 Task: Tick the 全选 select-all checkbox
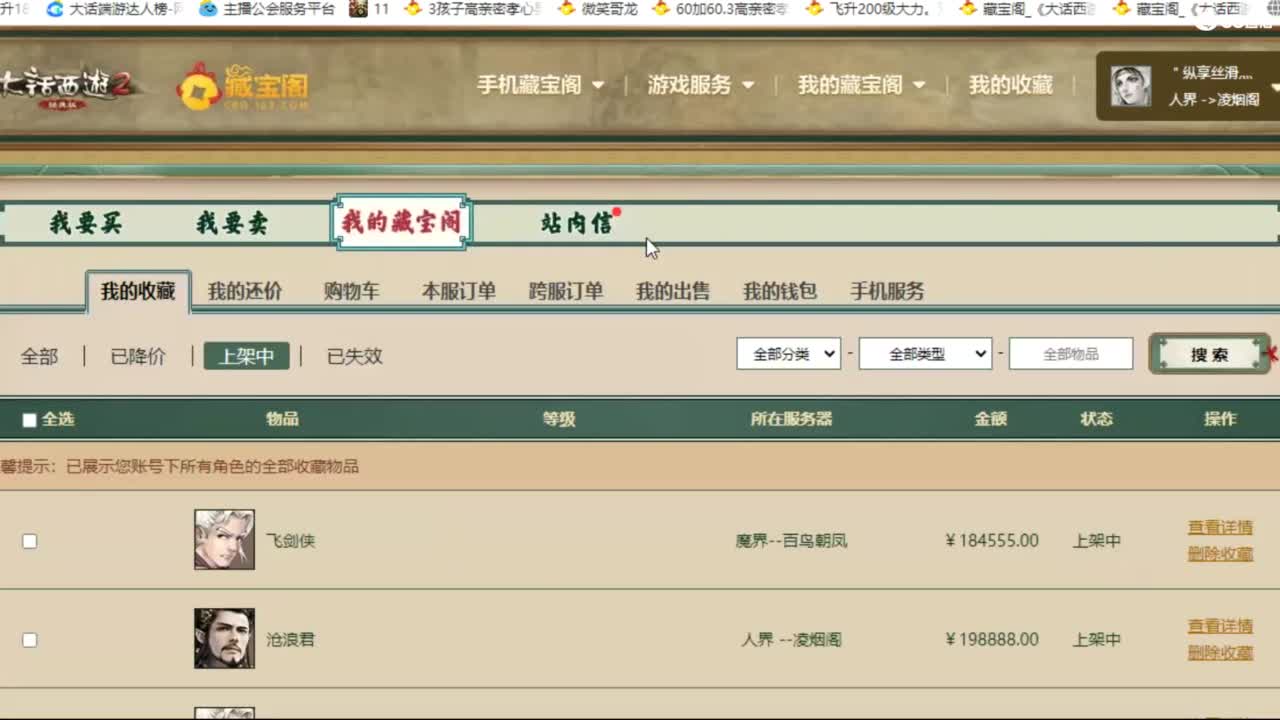[29, 420]
